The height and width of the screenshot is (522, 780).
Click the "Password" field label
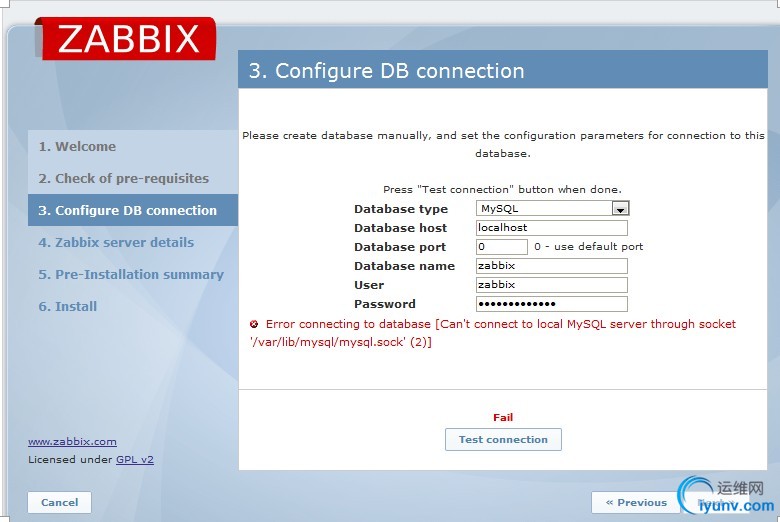pyautogui.click(x=385, y=304)
